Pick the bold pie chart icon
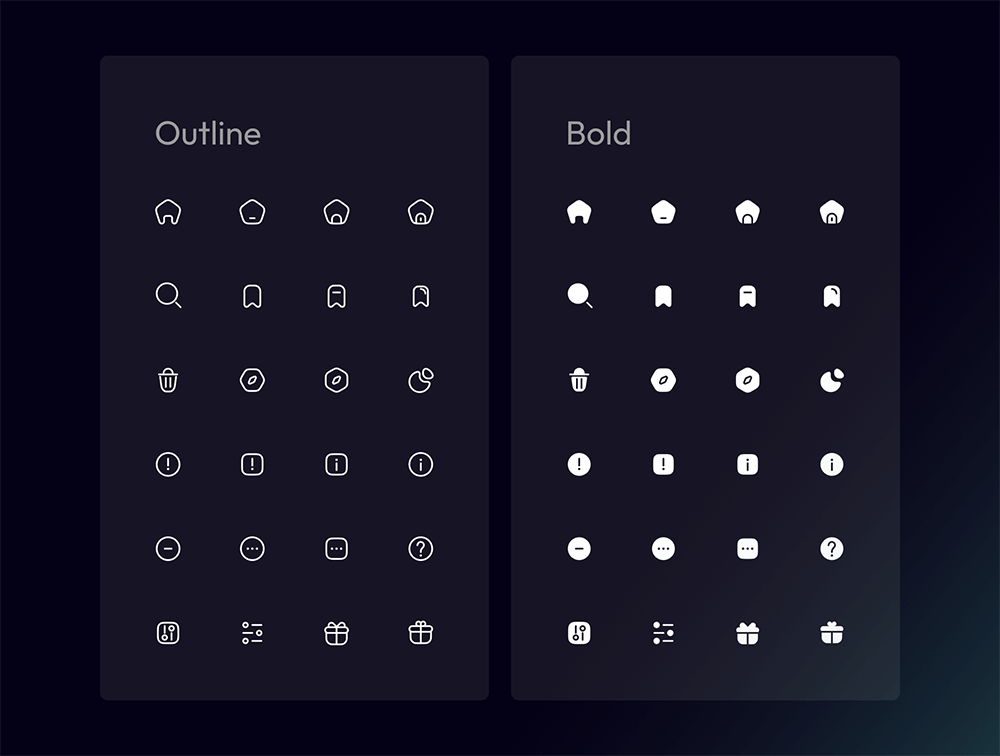Screen dimensions: 1000x756 (831, 380)
